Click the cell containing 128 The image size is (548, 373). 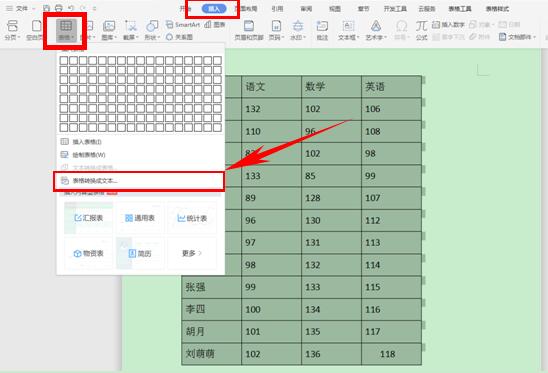331,198
